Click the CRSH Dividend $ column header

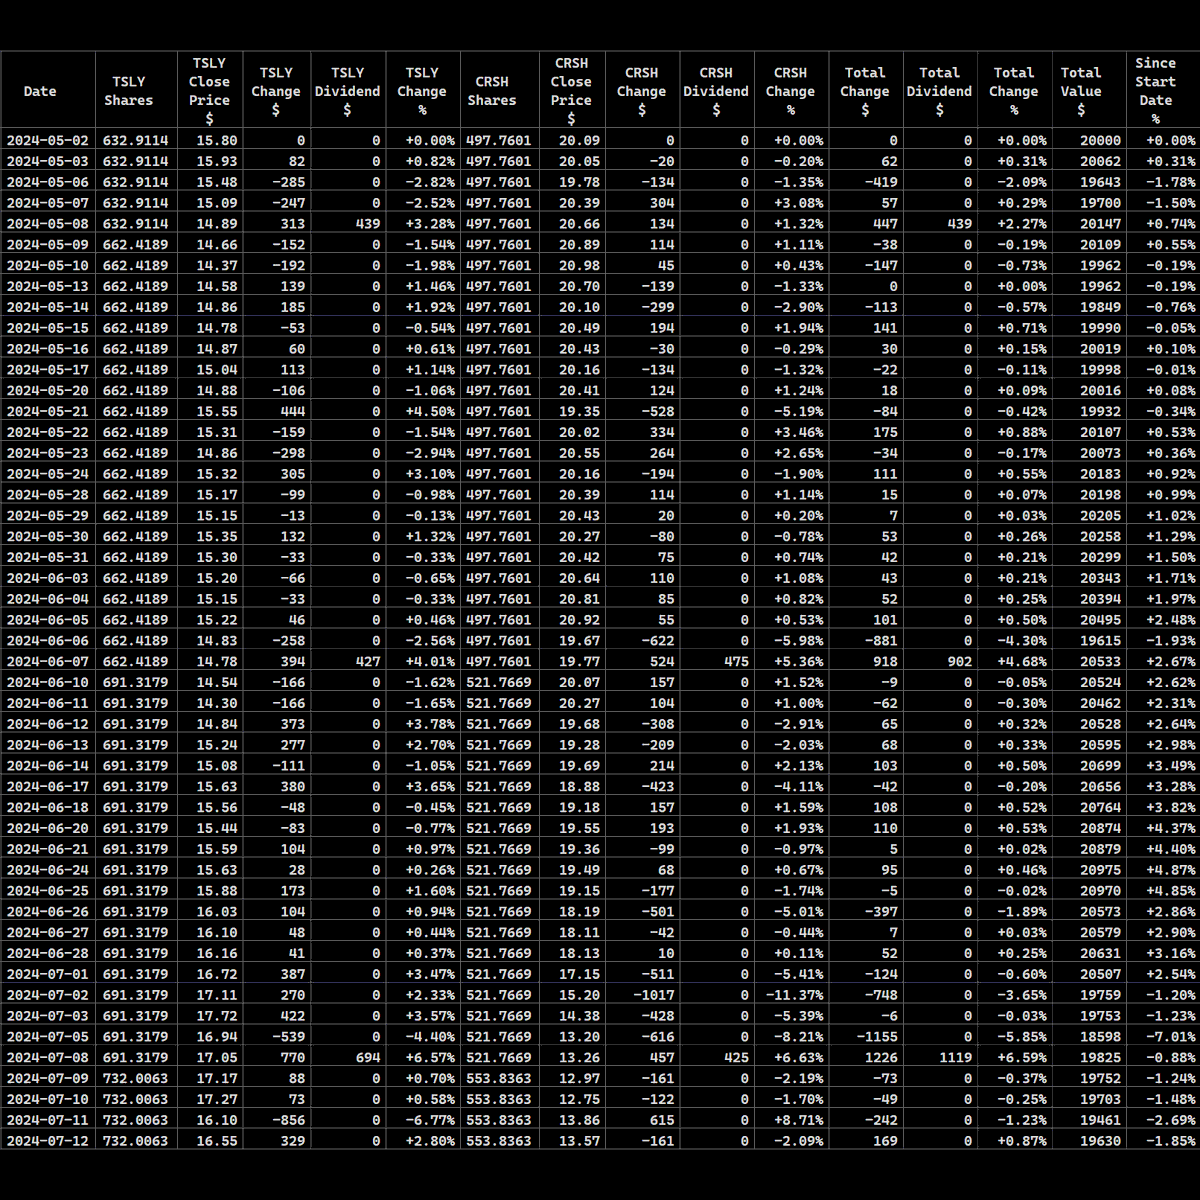[716, 91]
